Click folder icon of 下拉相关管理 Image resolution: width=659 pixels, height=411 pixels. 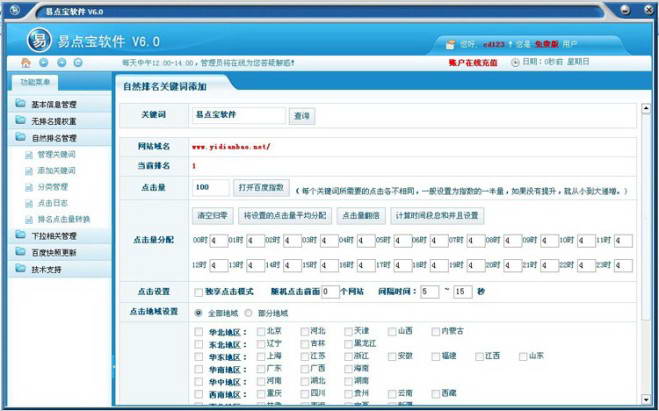click(x=21, y=234)
